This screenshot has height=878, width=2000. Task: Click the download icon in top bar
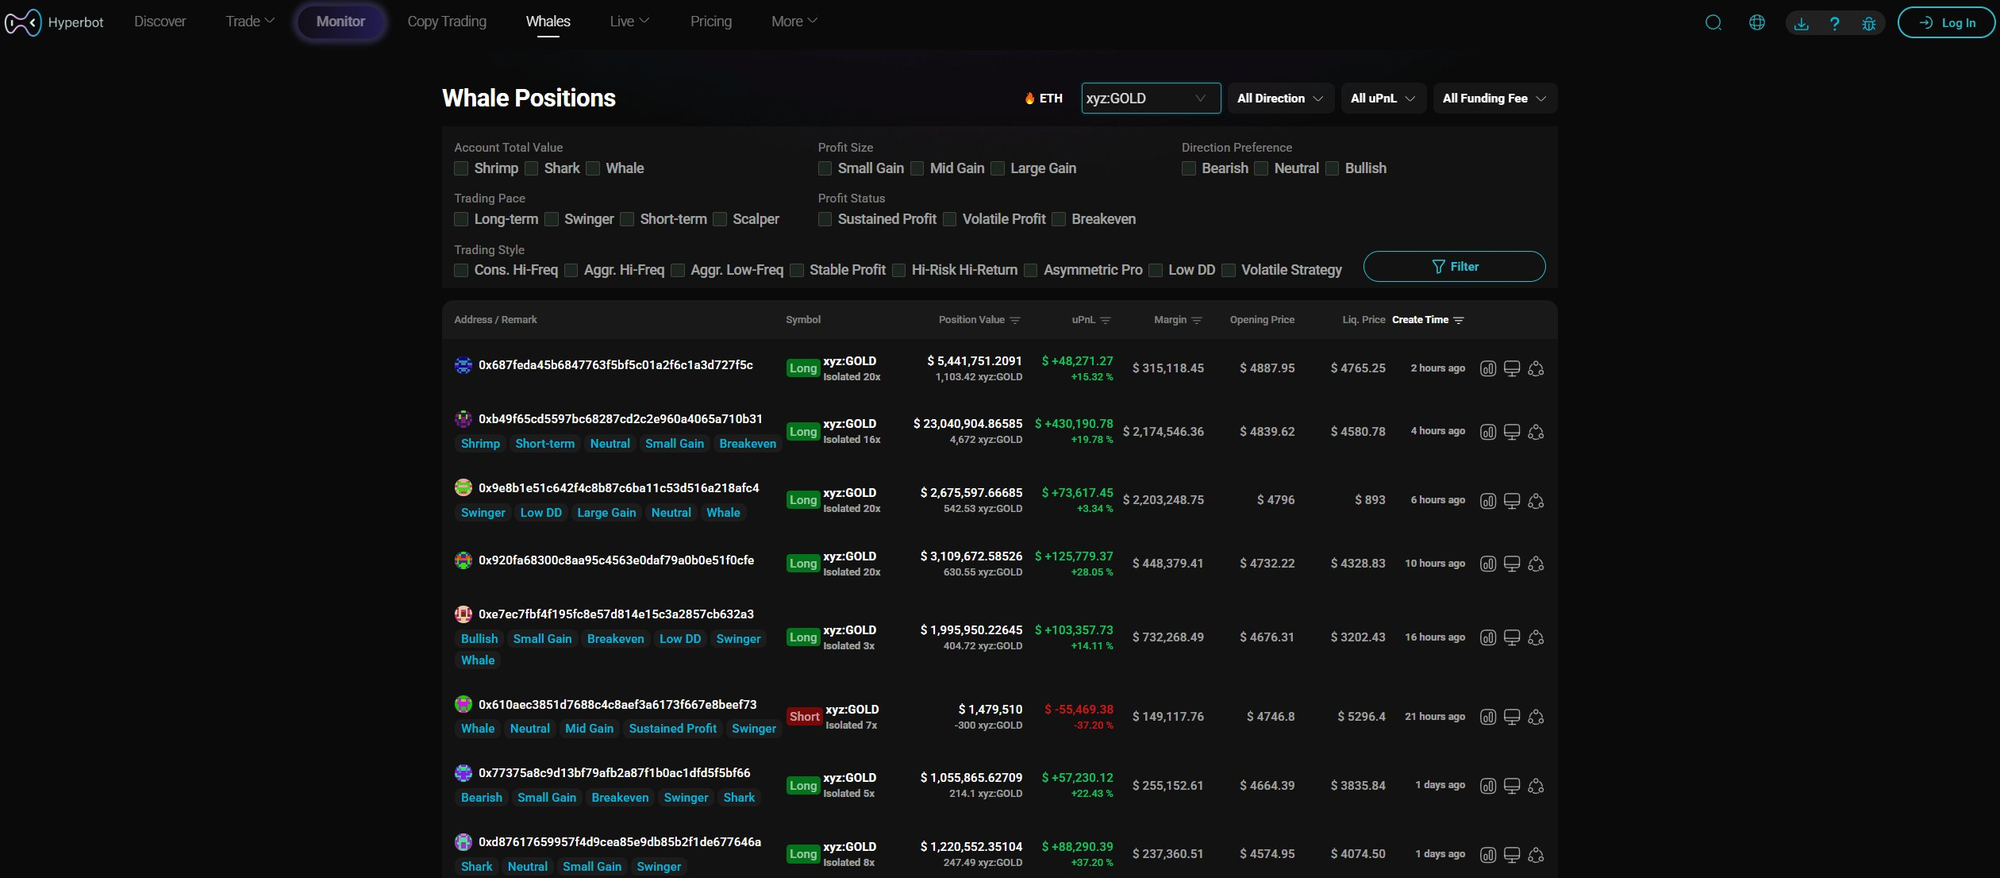(x=1801, y=23)
